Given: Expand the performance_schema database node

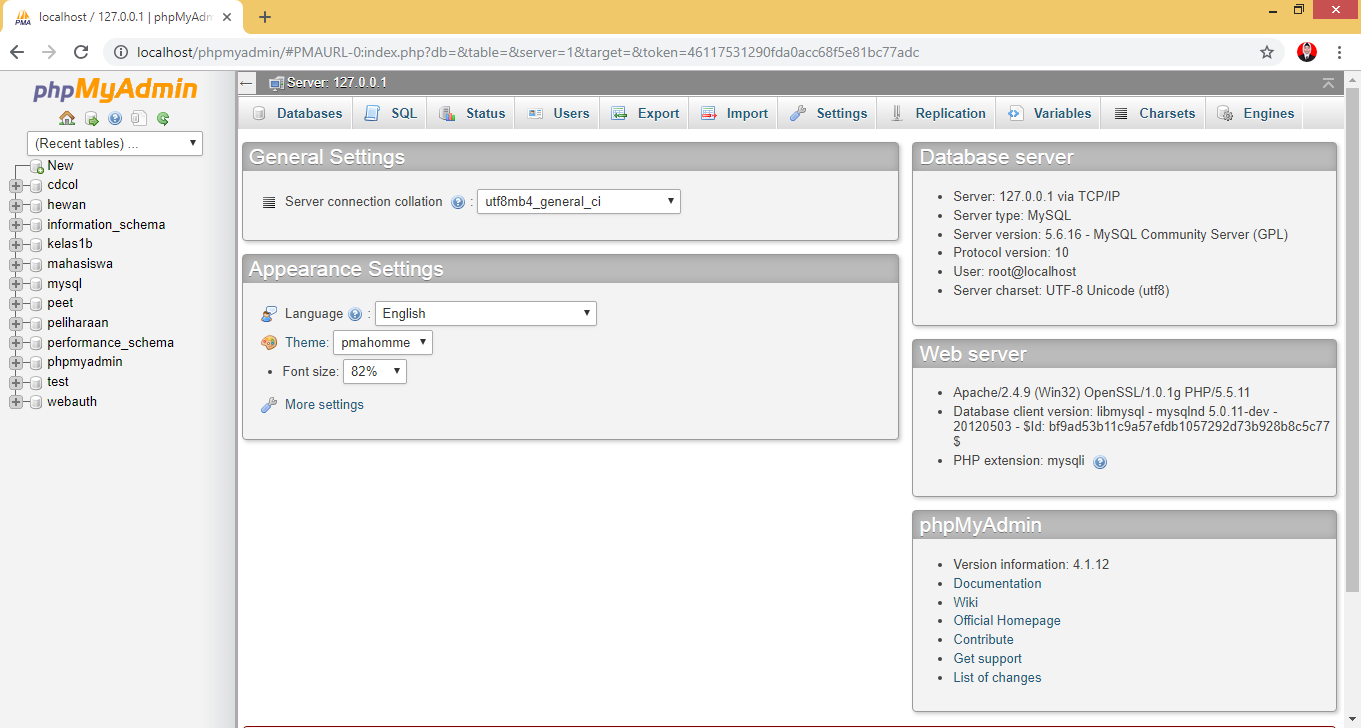Looking at the screenshot, I should (16, 343).
